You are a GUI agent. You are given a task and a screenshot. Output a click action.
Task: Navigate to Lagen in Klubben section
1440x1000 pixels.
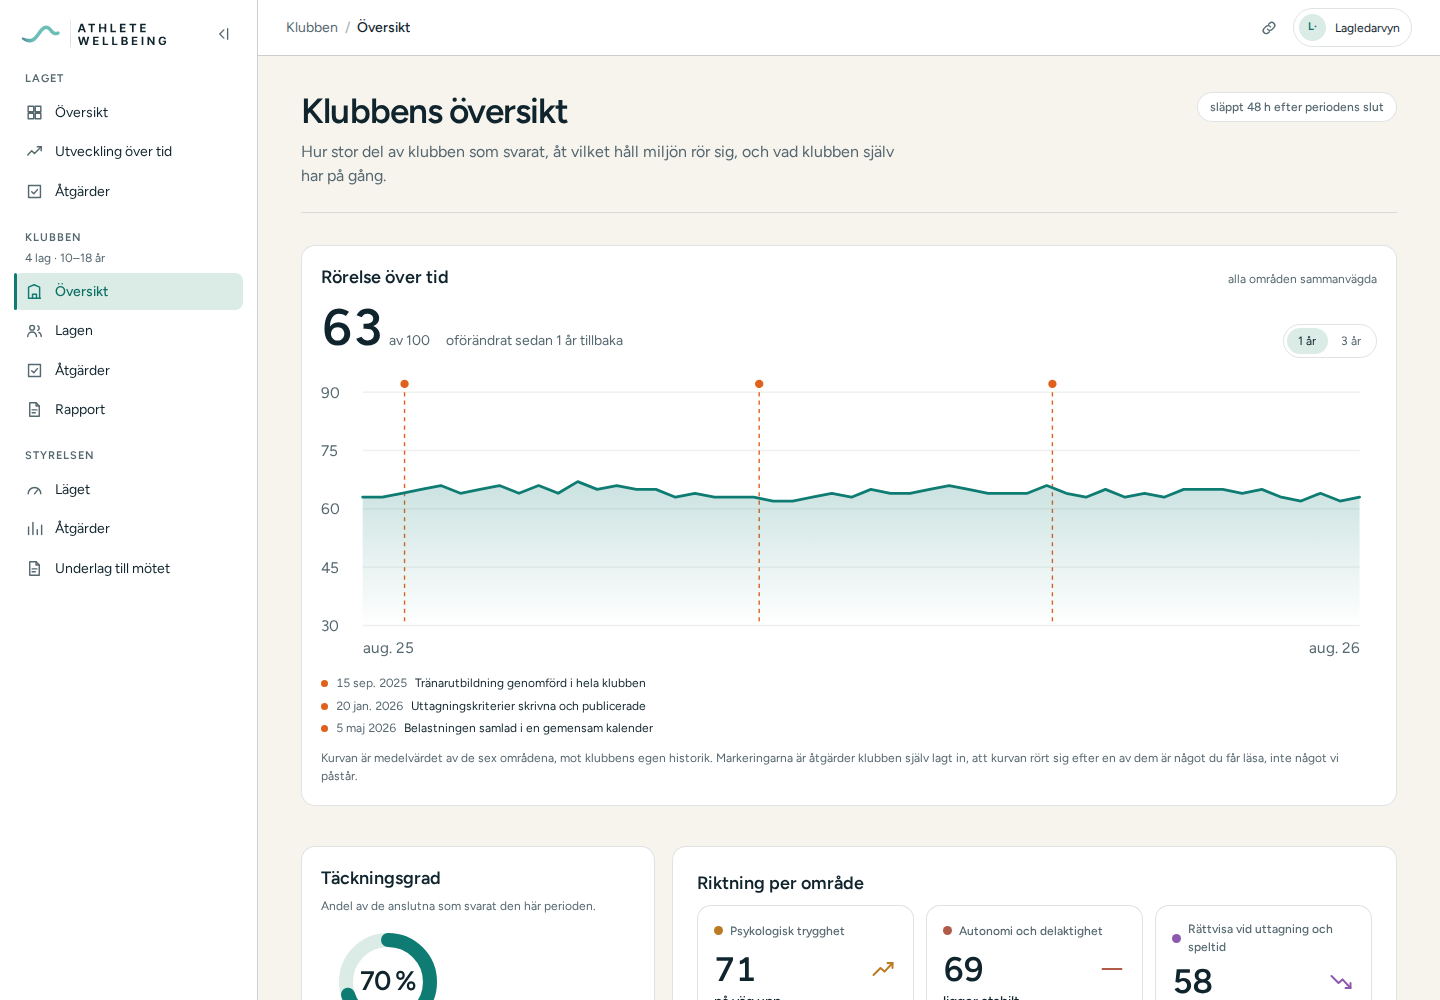(128, 331)
